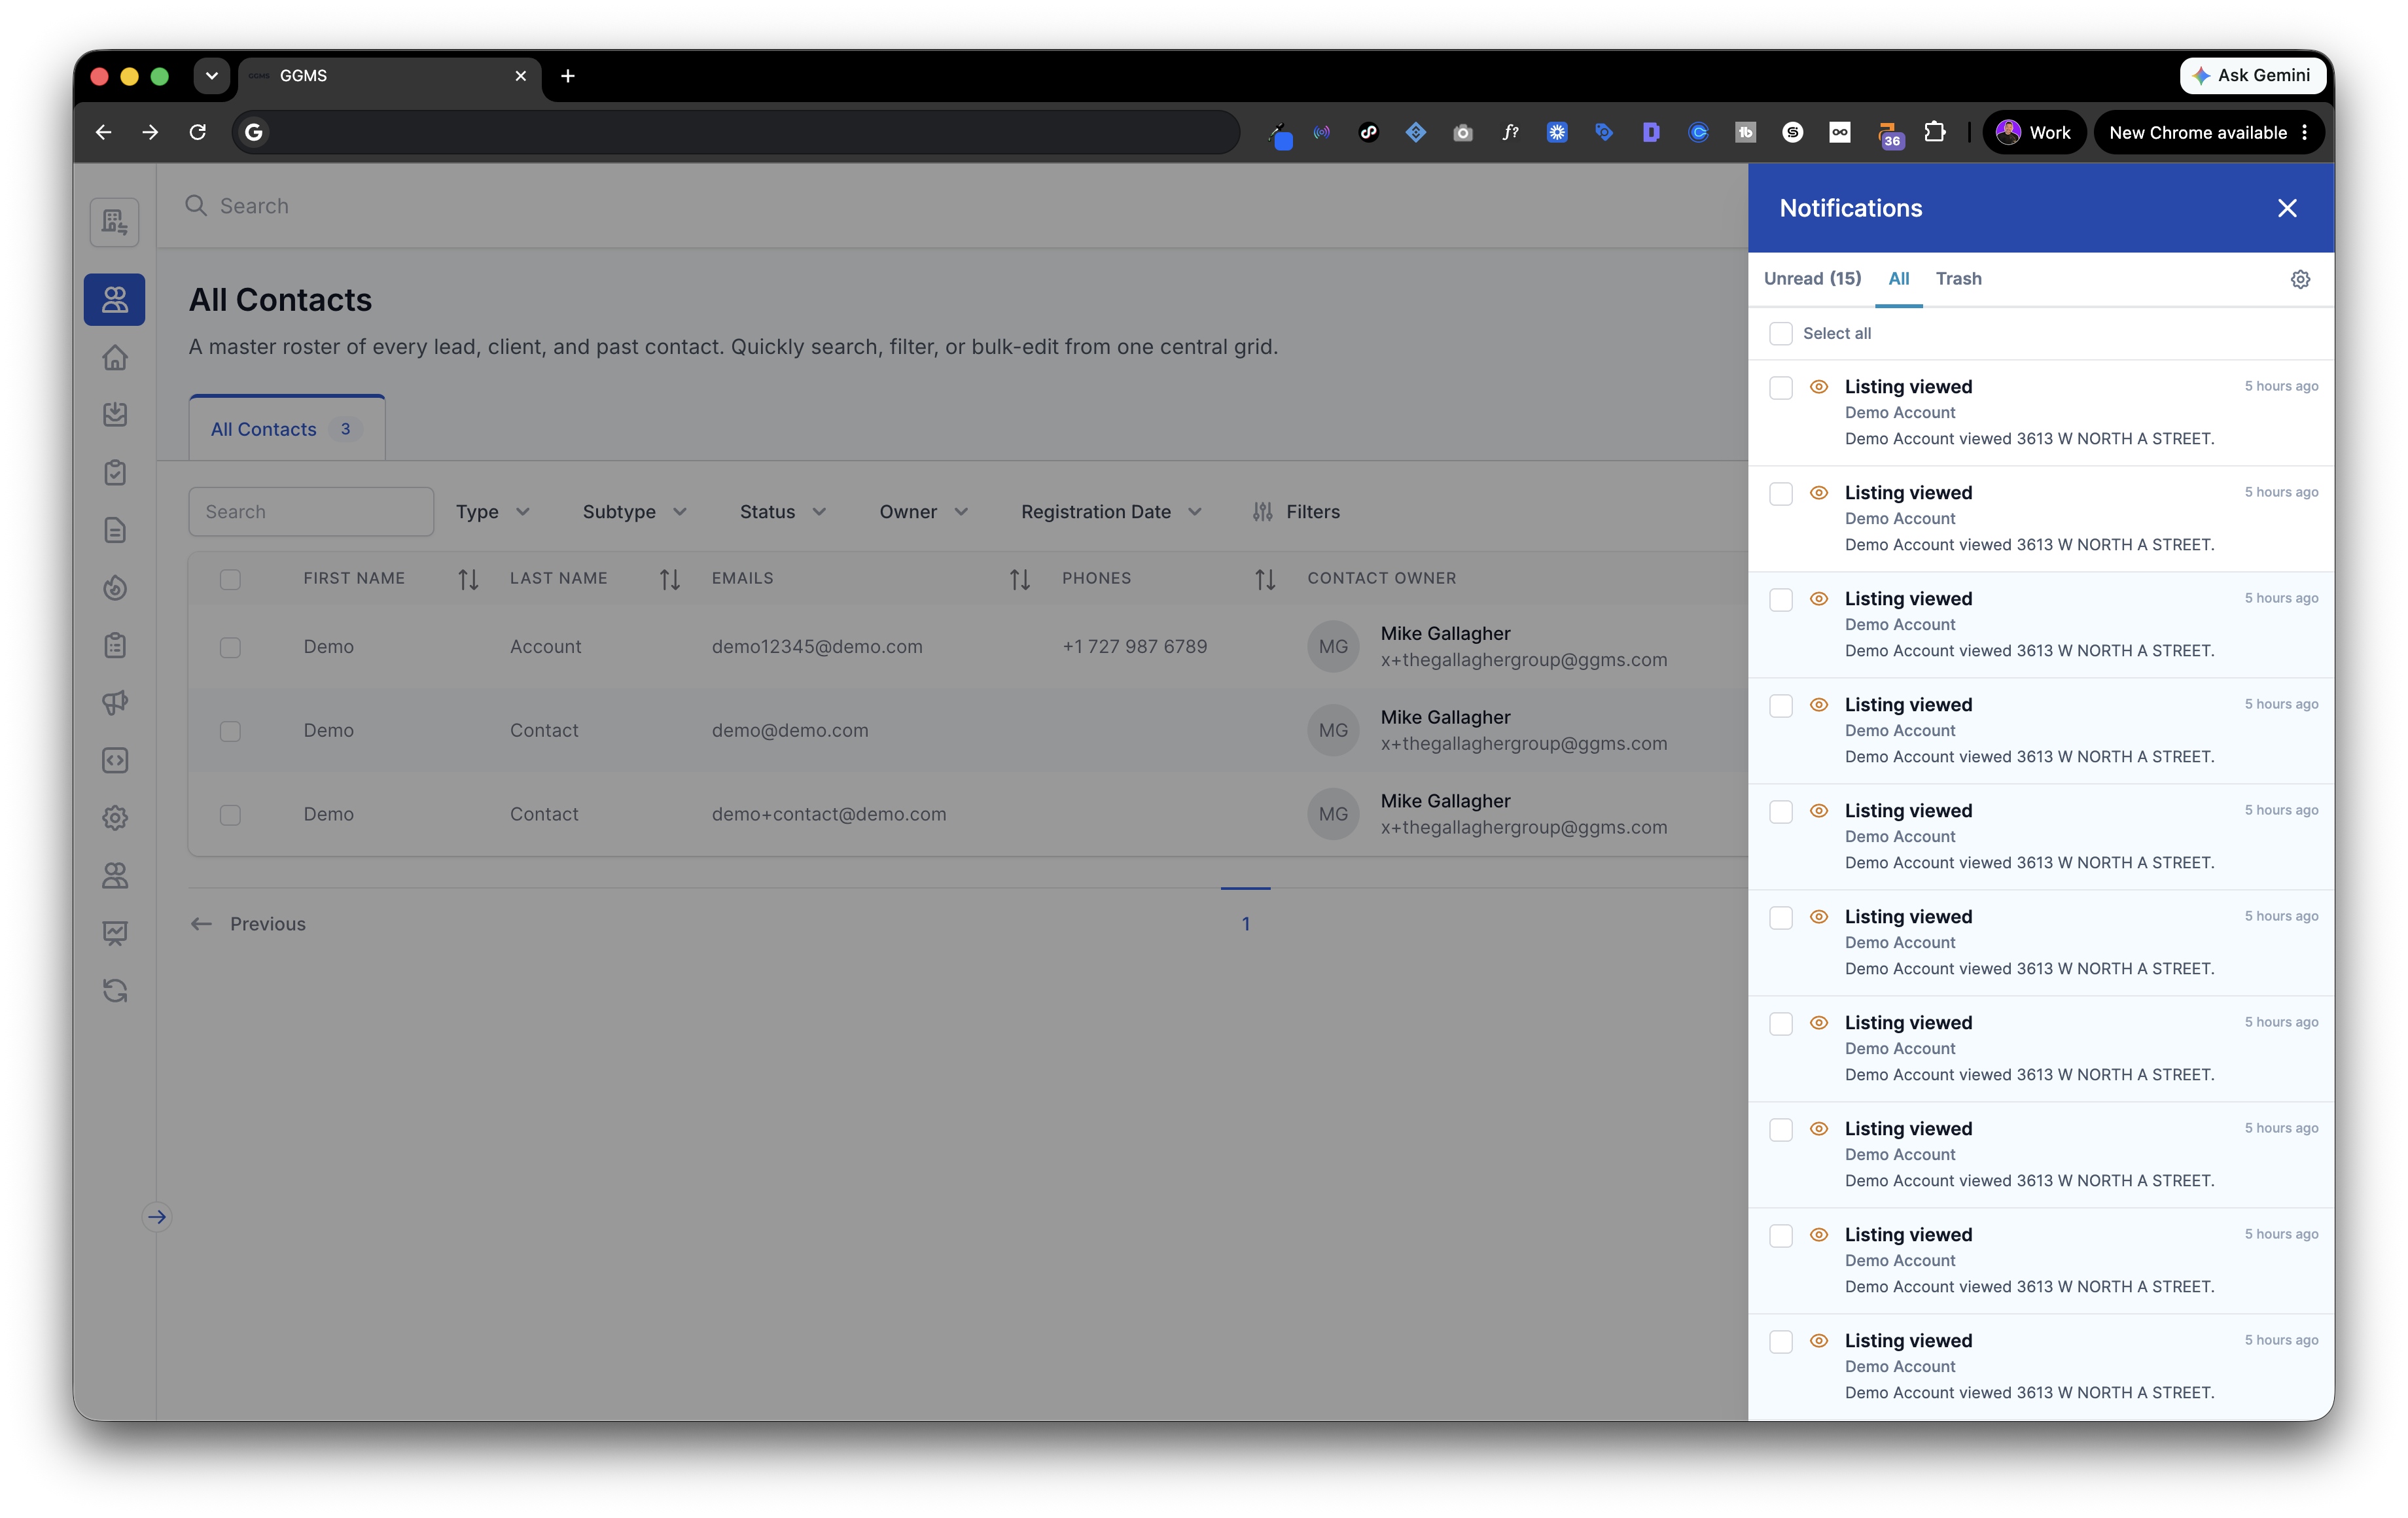Select the demo12345@demo.com contact row checkbox
The image size is (2408, 1518).
point(230,647)
